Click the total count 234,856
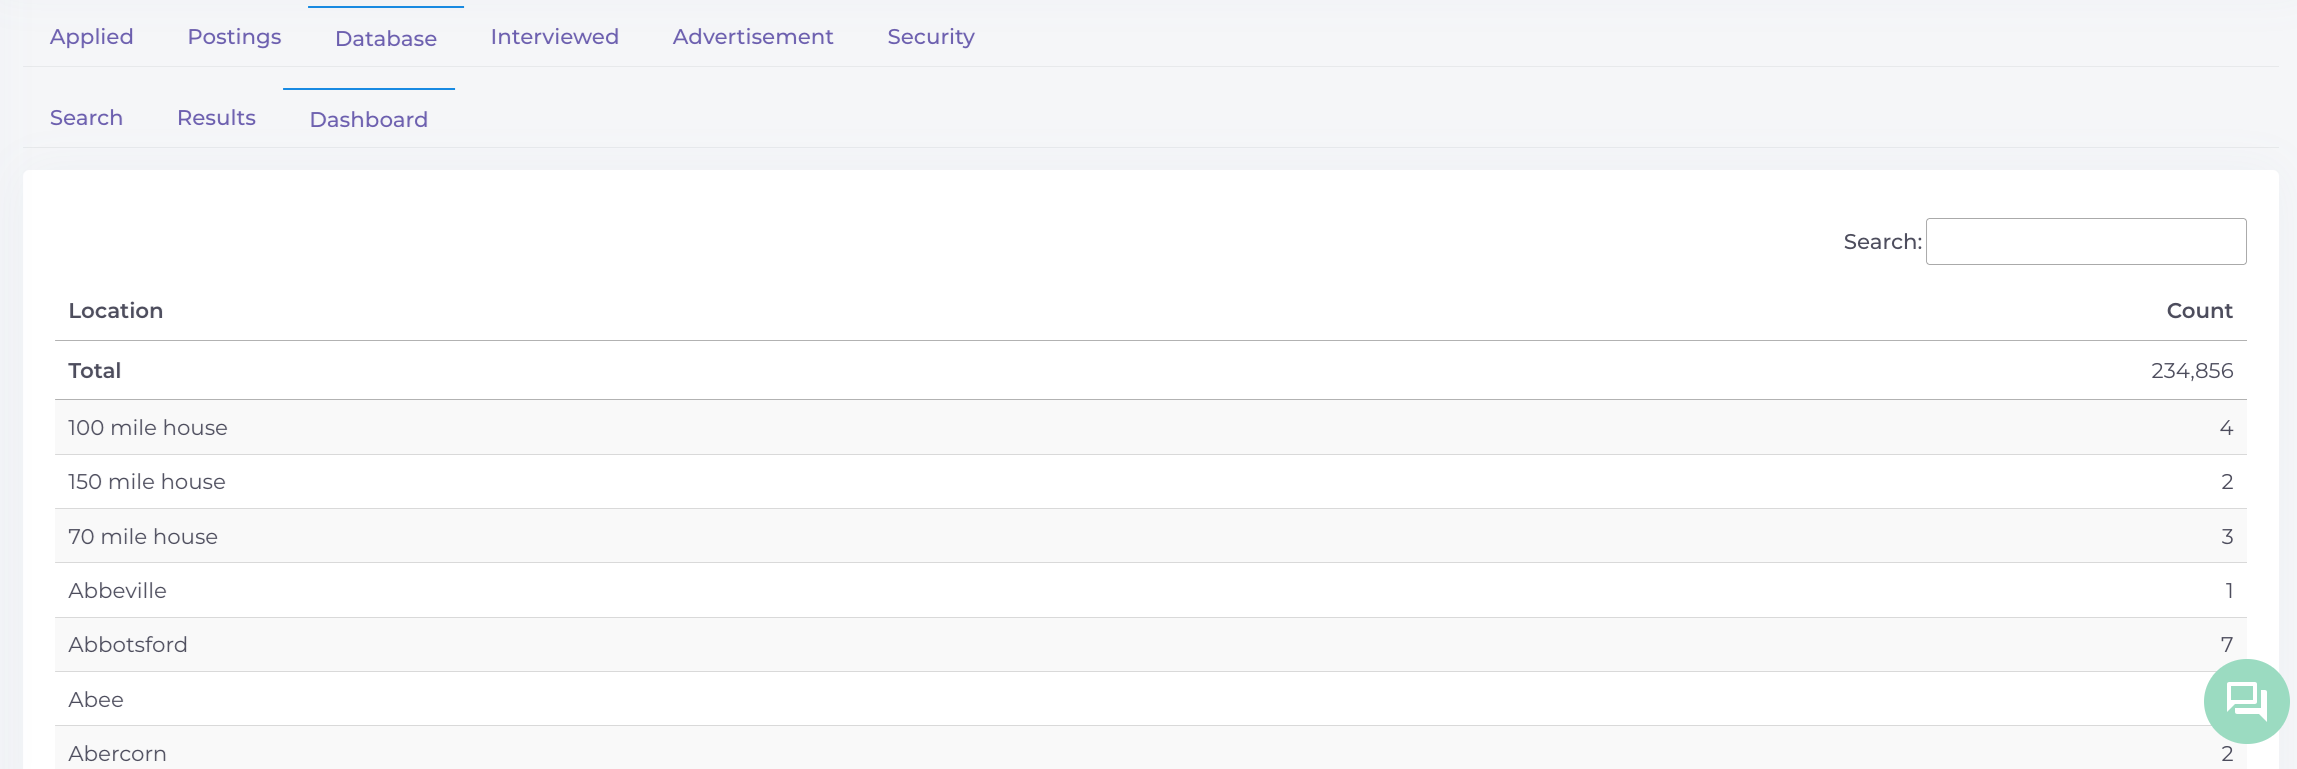Viewport: 2297px width, 769px height. (2192, 371)
